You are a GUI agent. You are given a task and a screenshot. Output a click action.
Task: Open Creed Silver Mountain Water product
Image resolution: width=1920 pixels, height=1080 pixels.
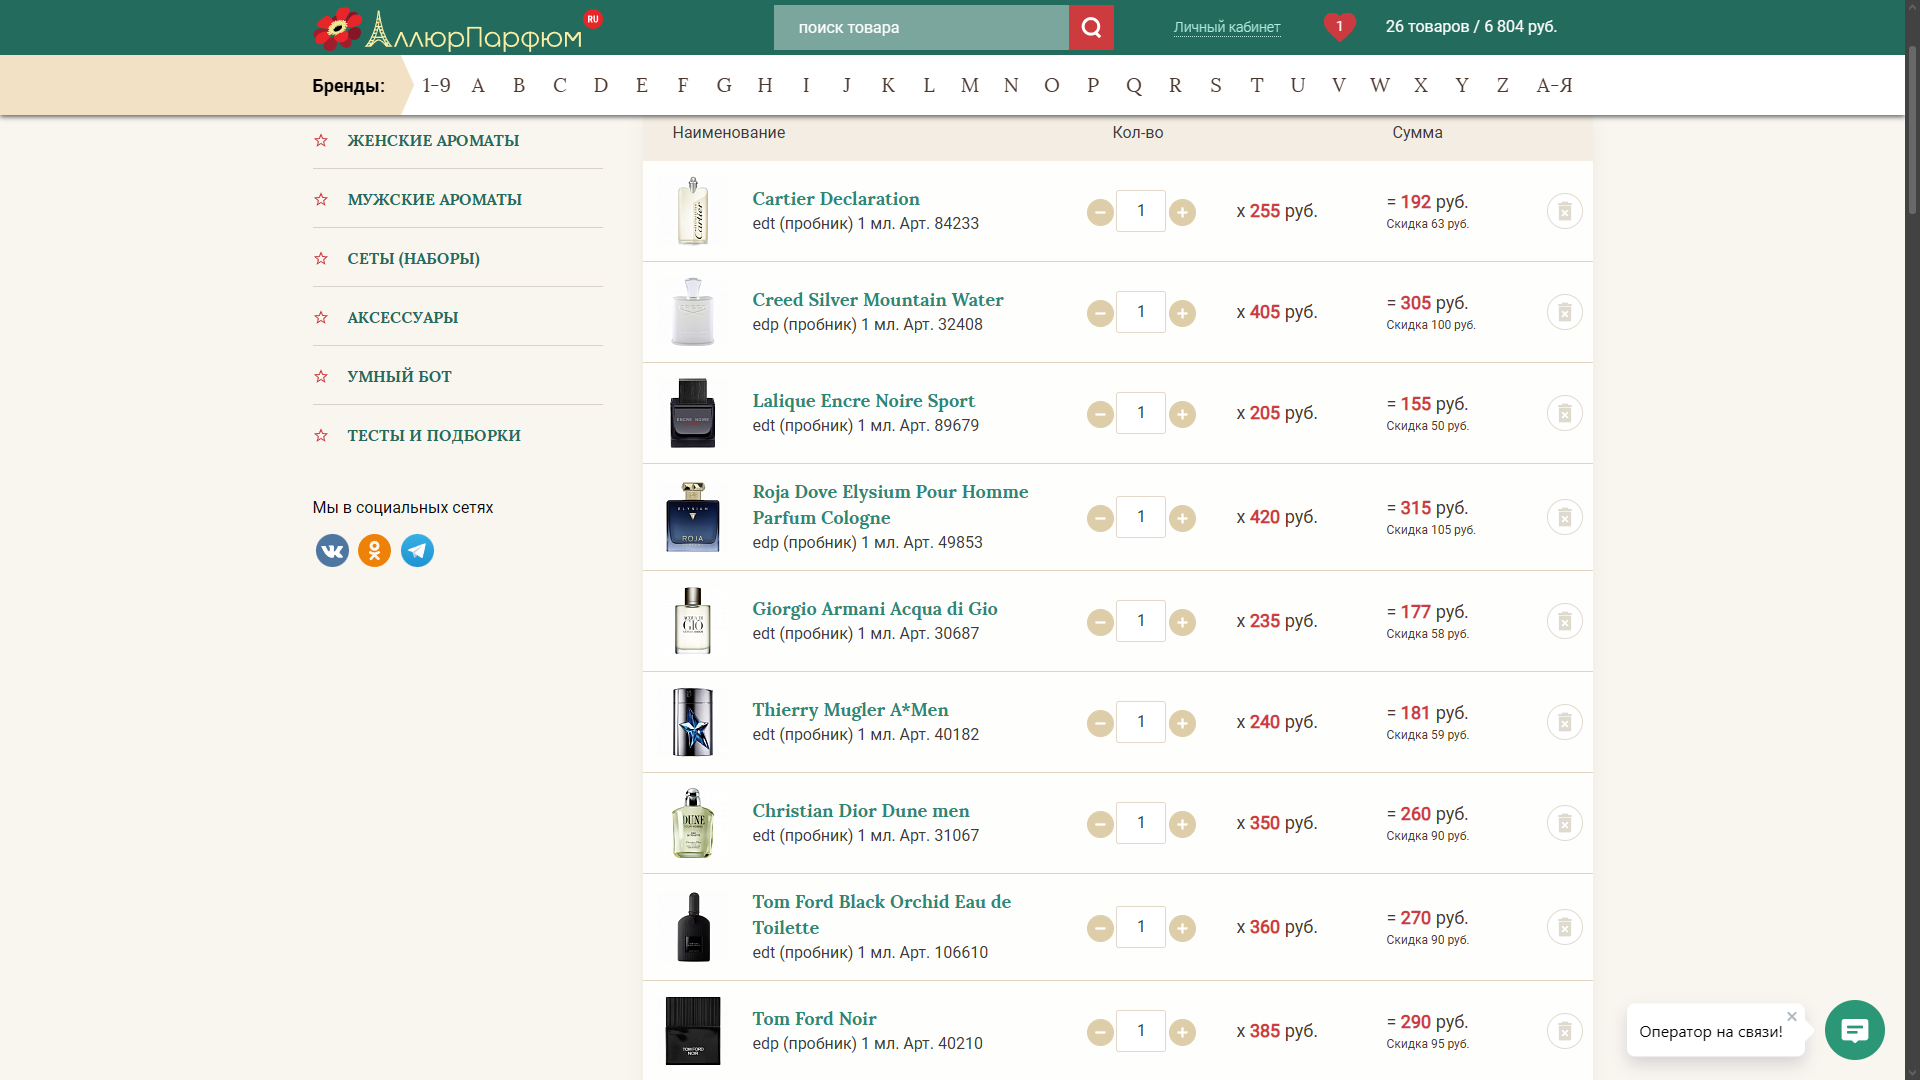tap(877, 300)
